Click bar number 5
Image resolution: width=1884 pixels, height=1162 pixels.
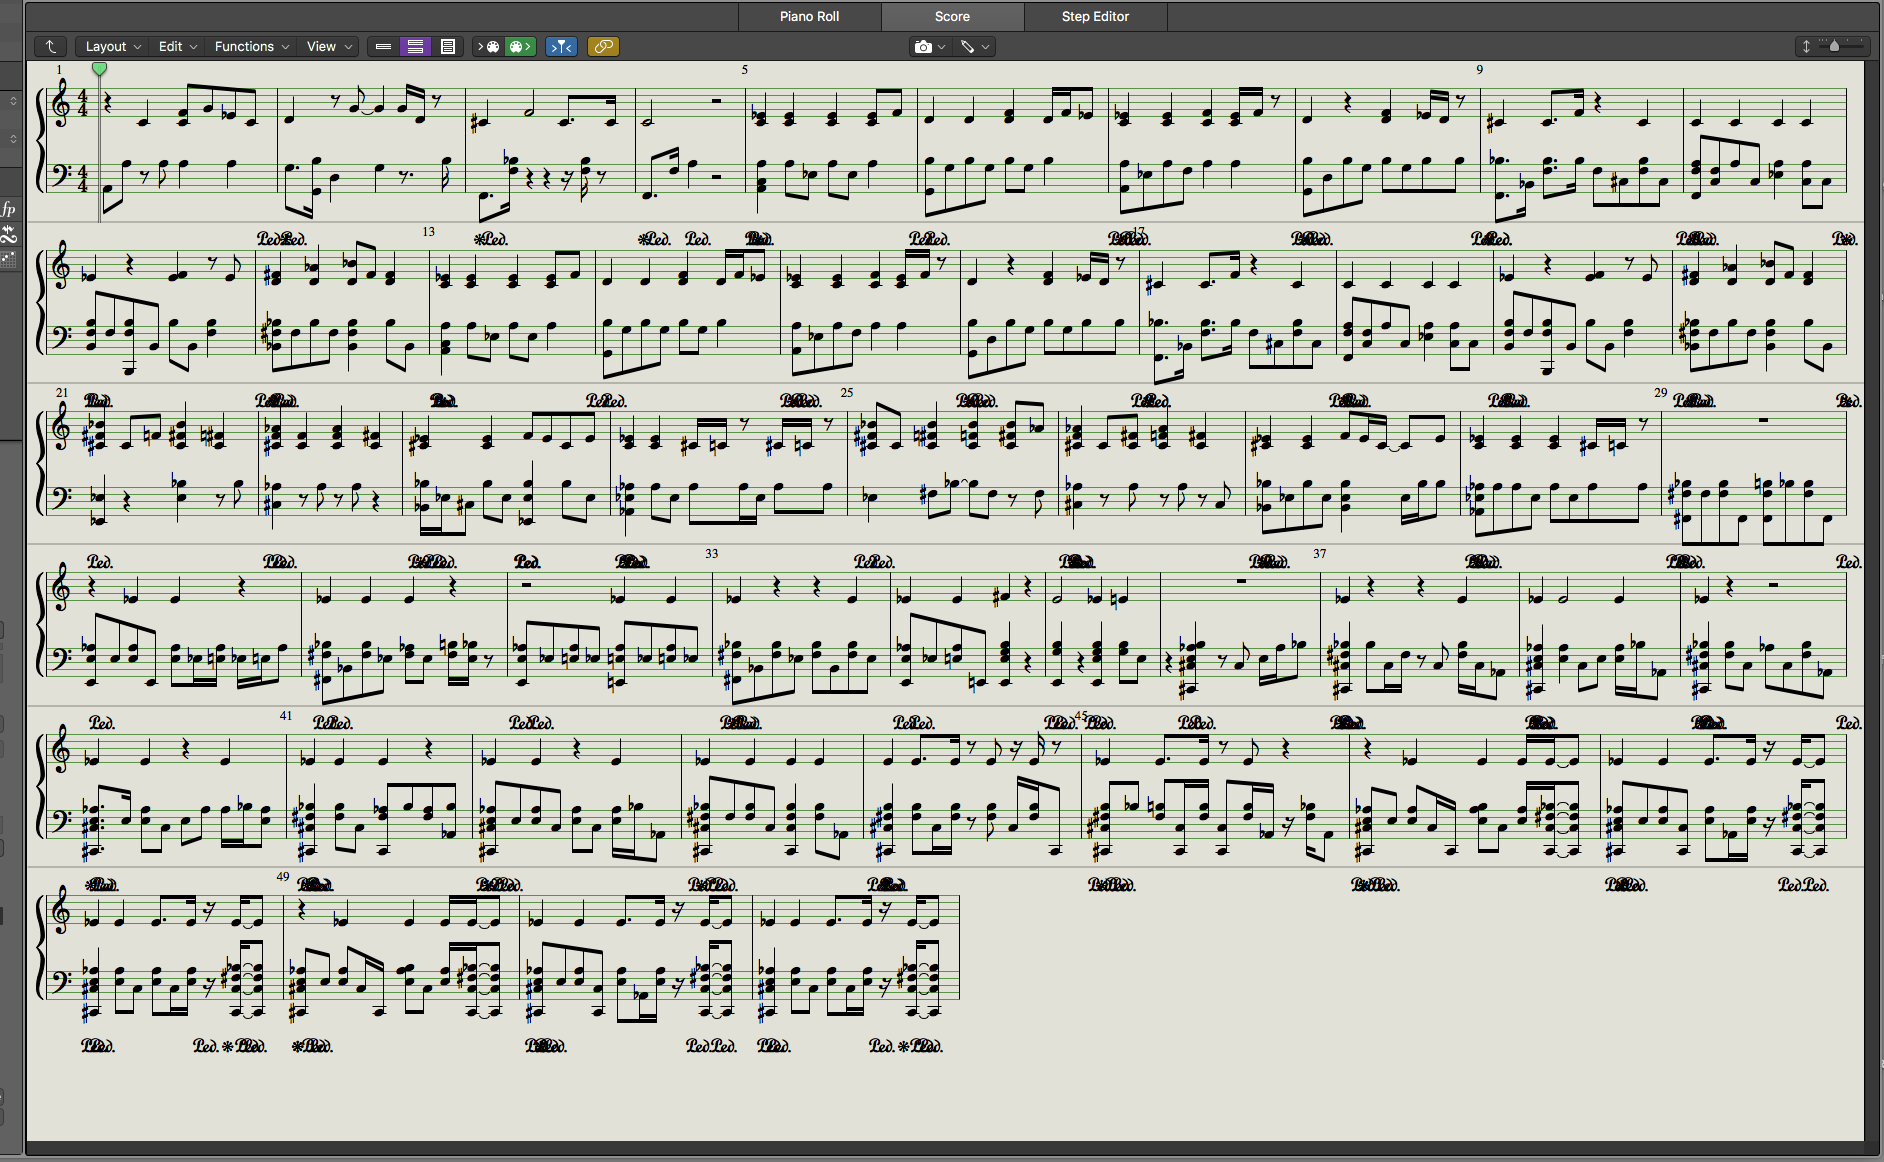click(x=744, y=70)
